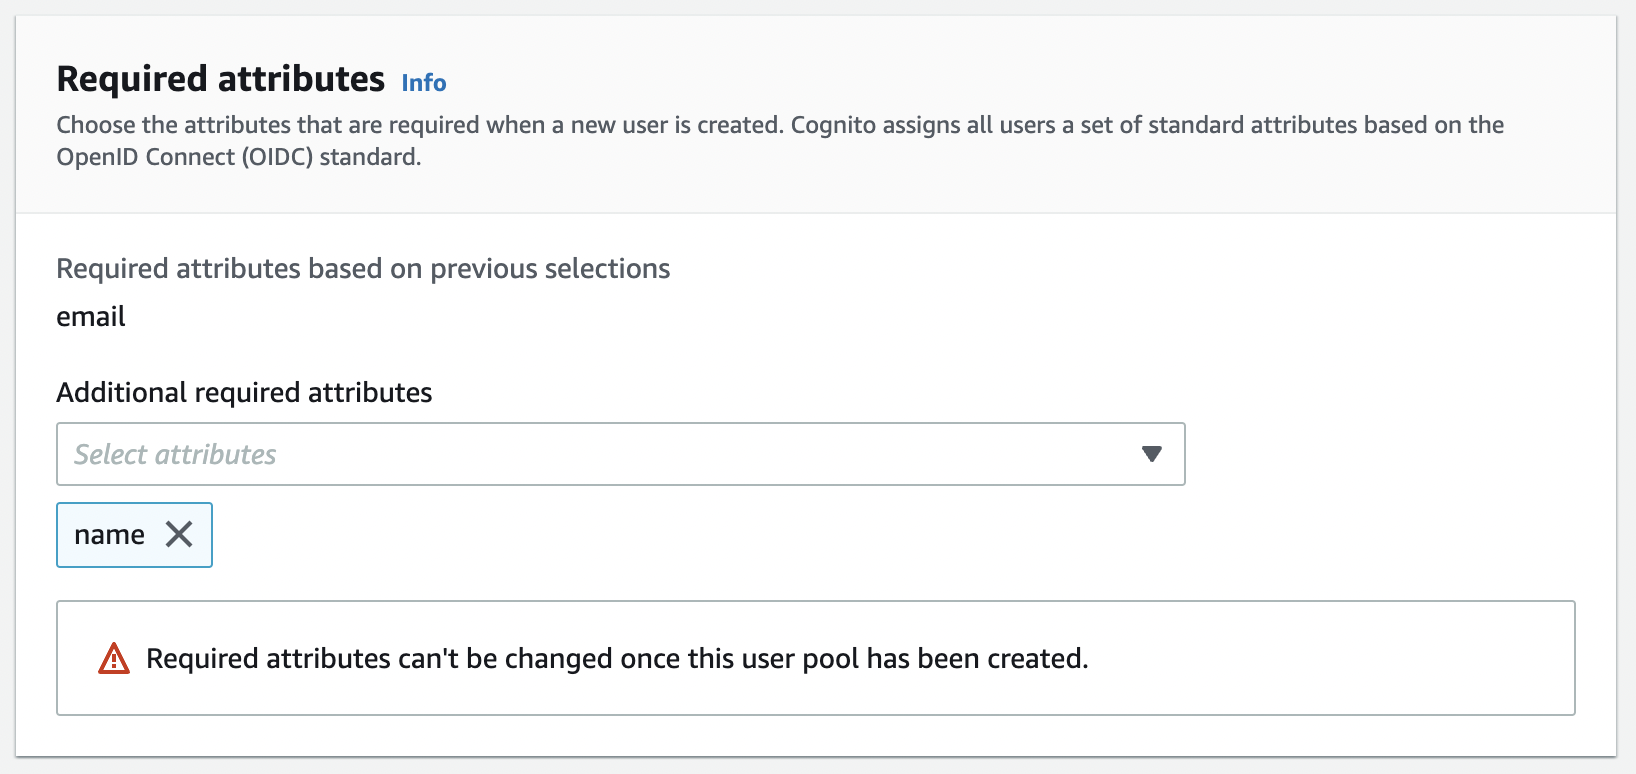Click 'Required attributes based on previous selections' label
This screenshot has height=774, width=1636.
(x=363, y=269)
